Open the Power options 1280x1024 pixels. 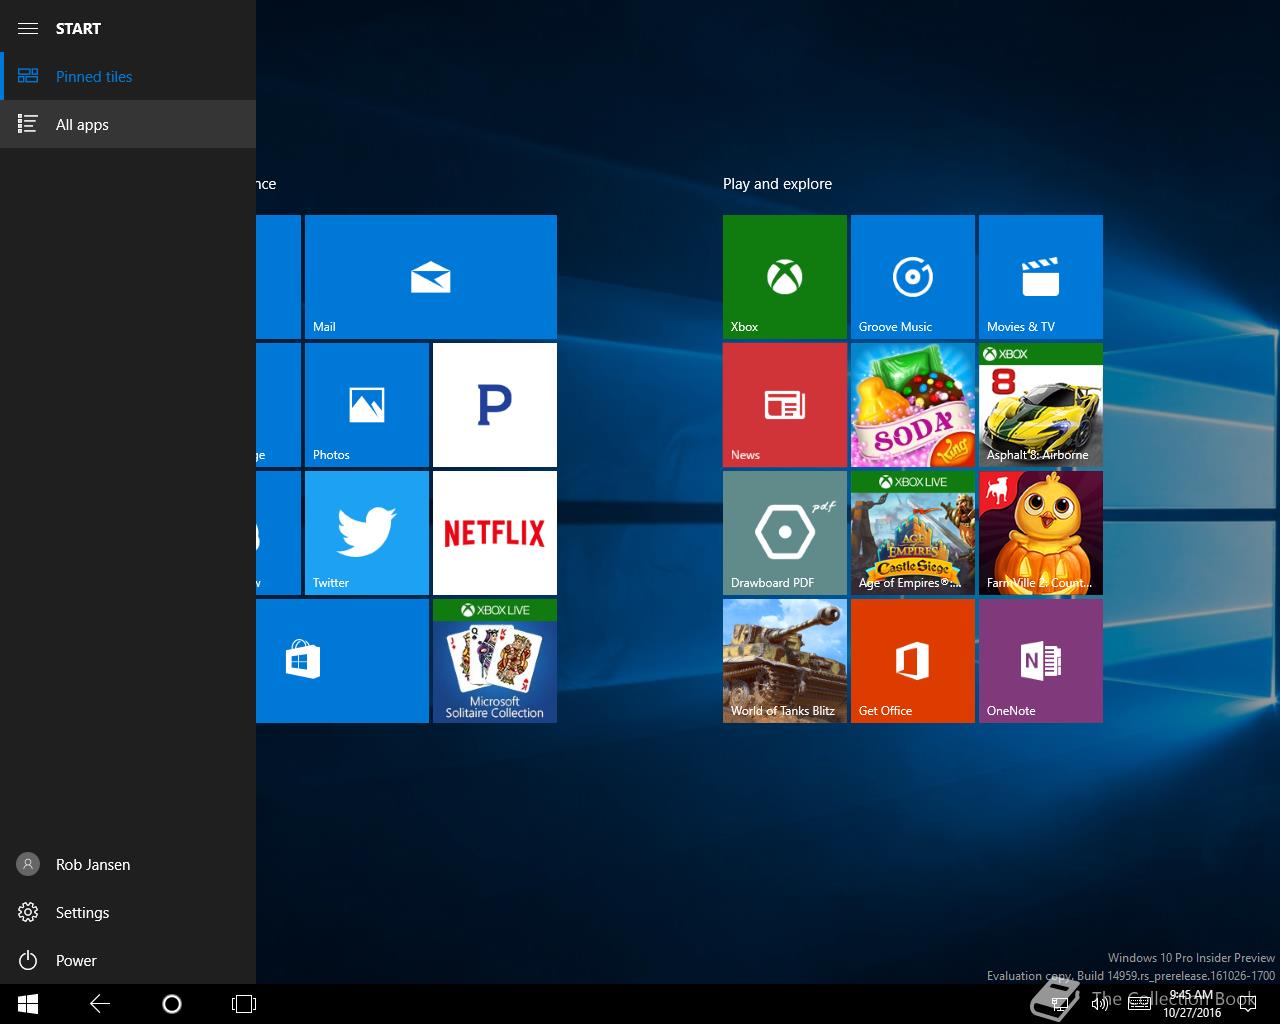[x=128, y=960]
